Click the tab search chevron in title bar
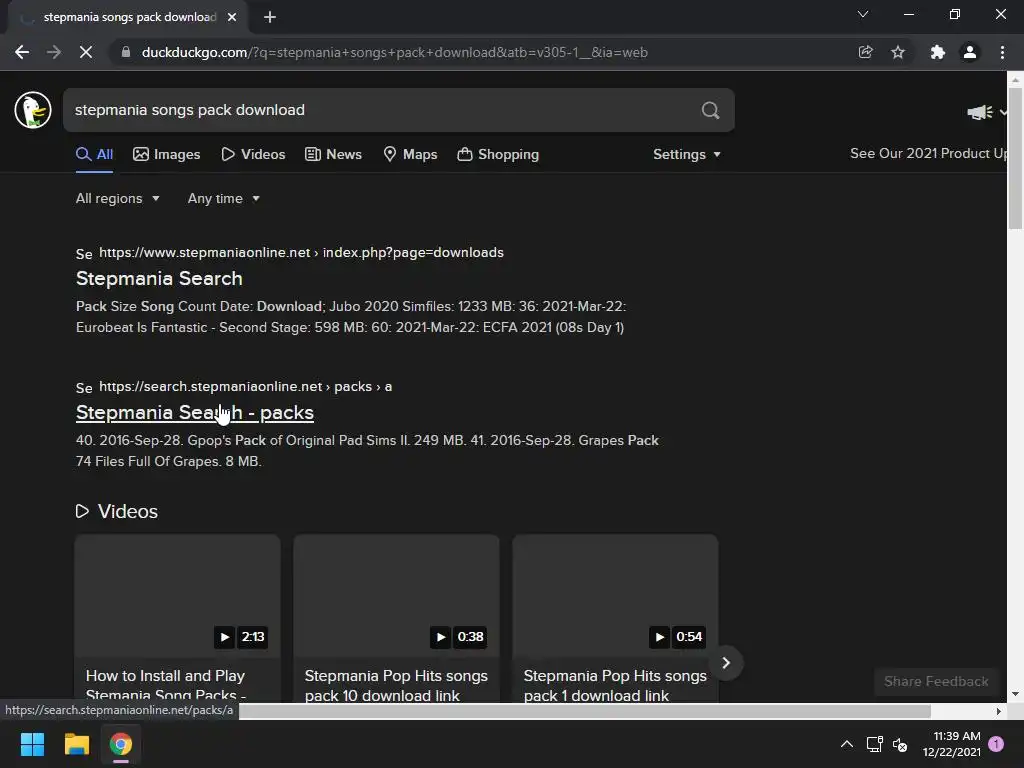The image size is (1024, 768). coord(863,14)
